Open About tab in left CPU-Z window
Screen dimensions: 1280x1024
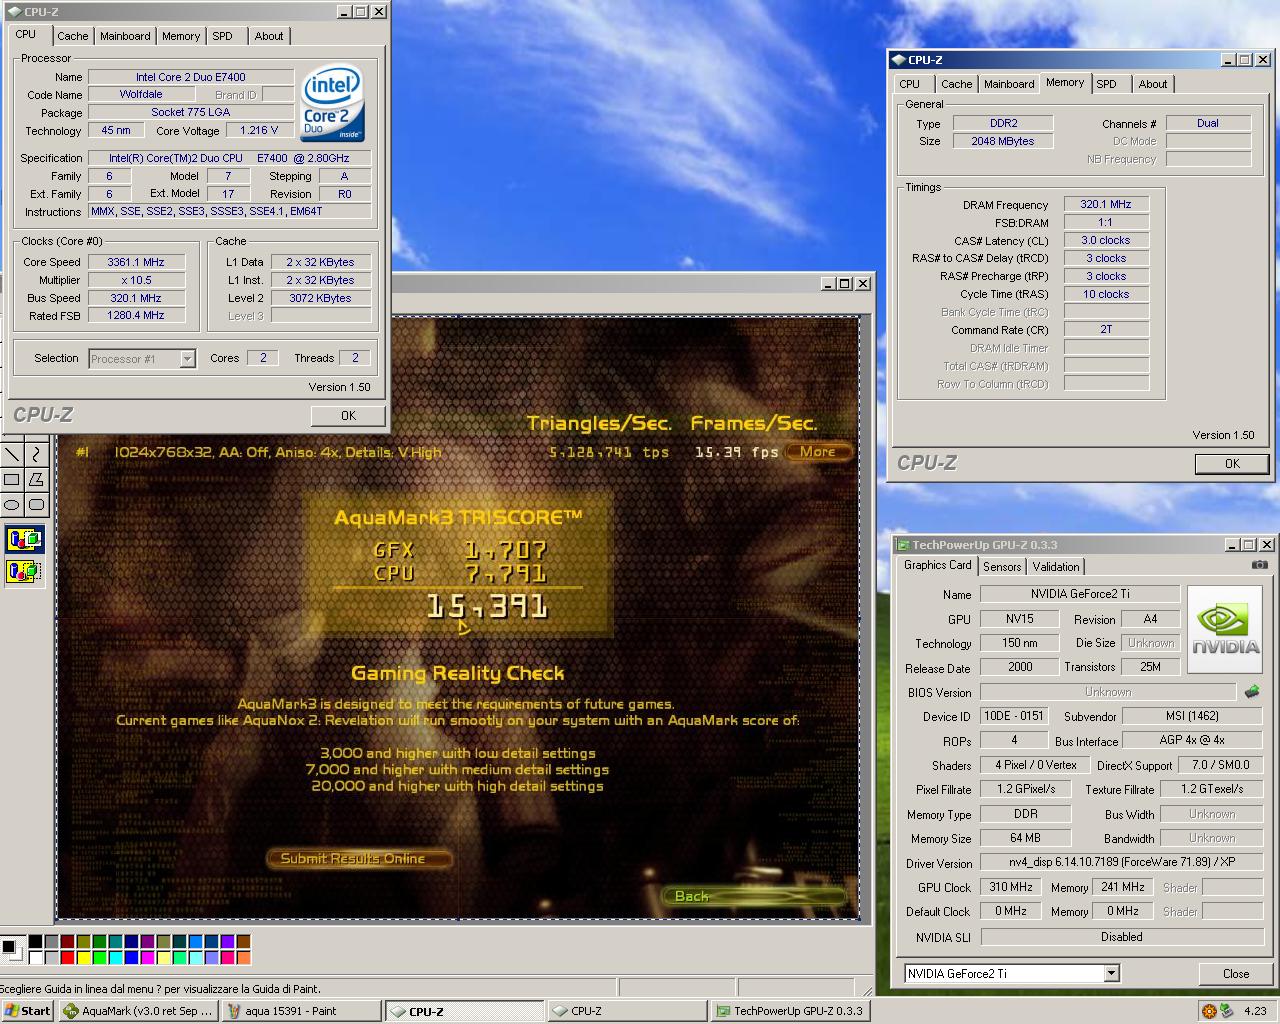[x=268, y=36]
